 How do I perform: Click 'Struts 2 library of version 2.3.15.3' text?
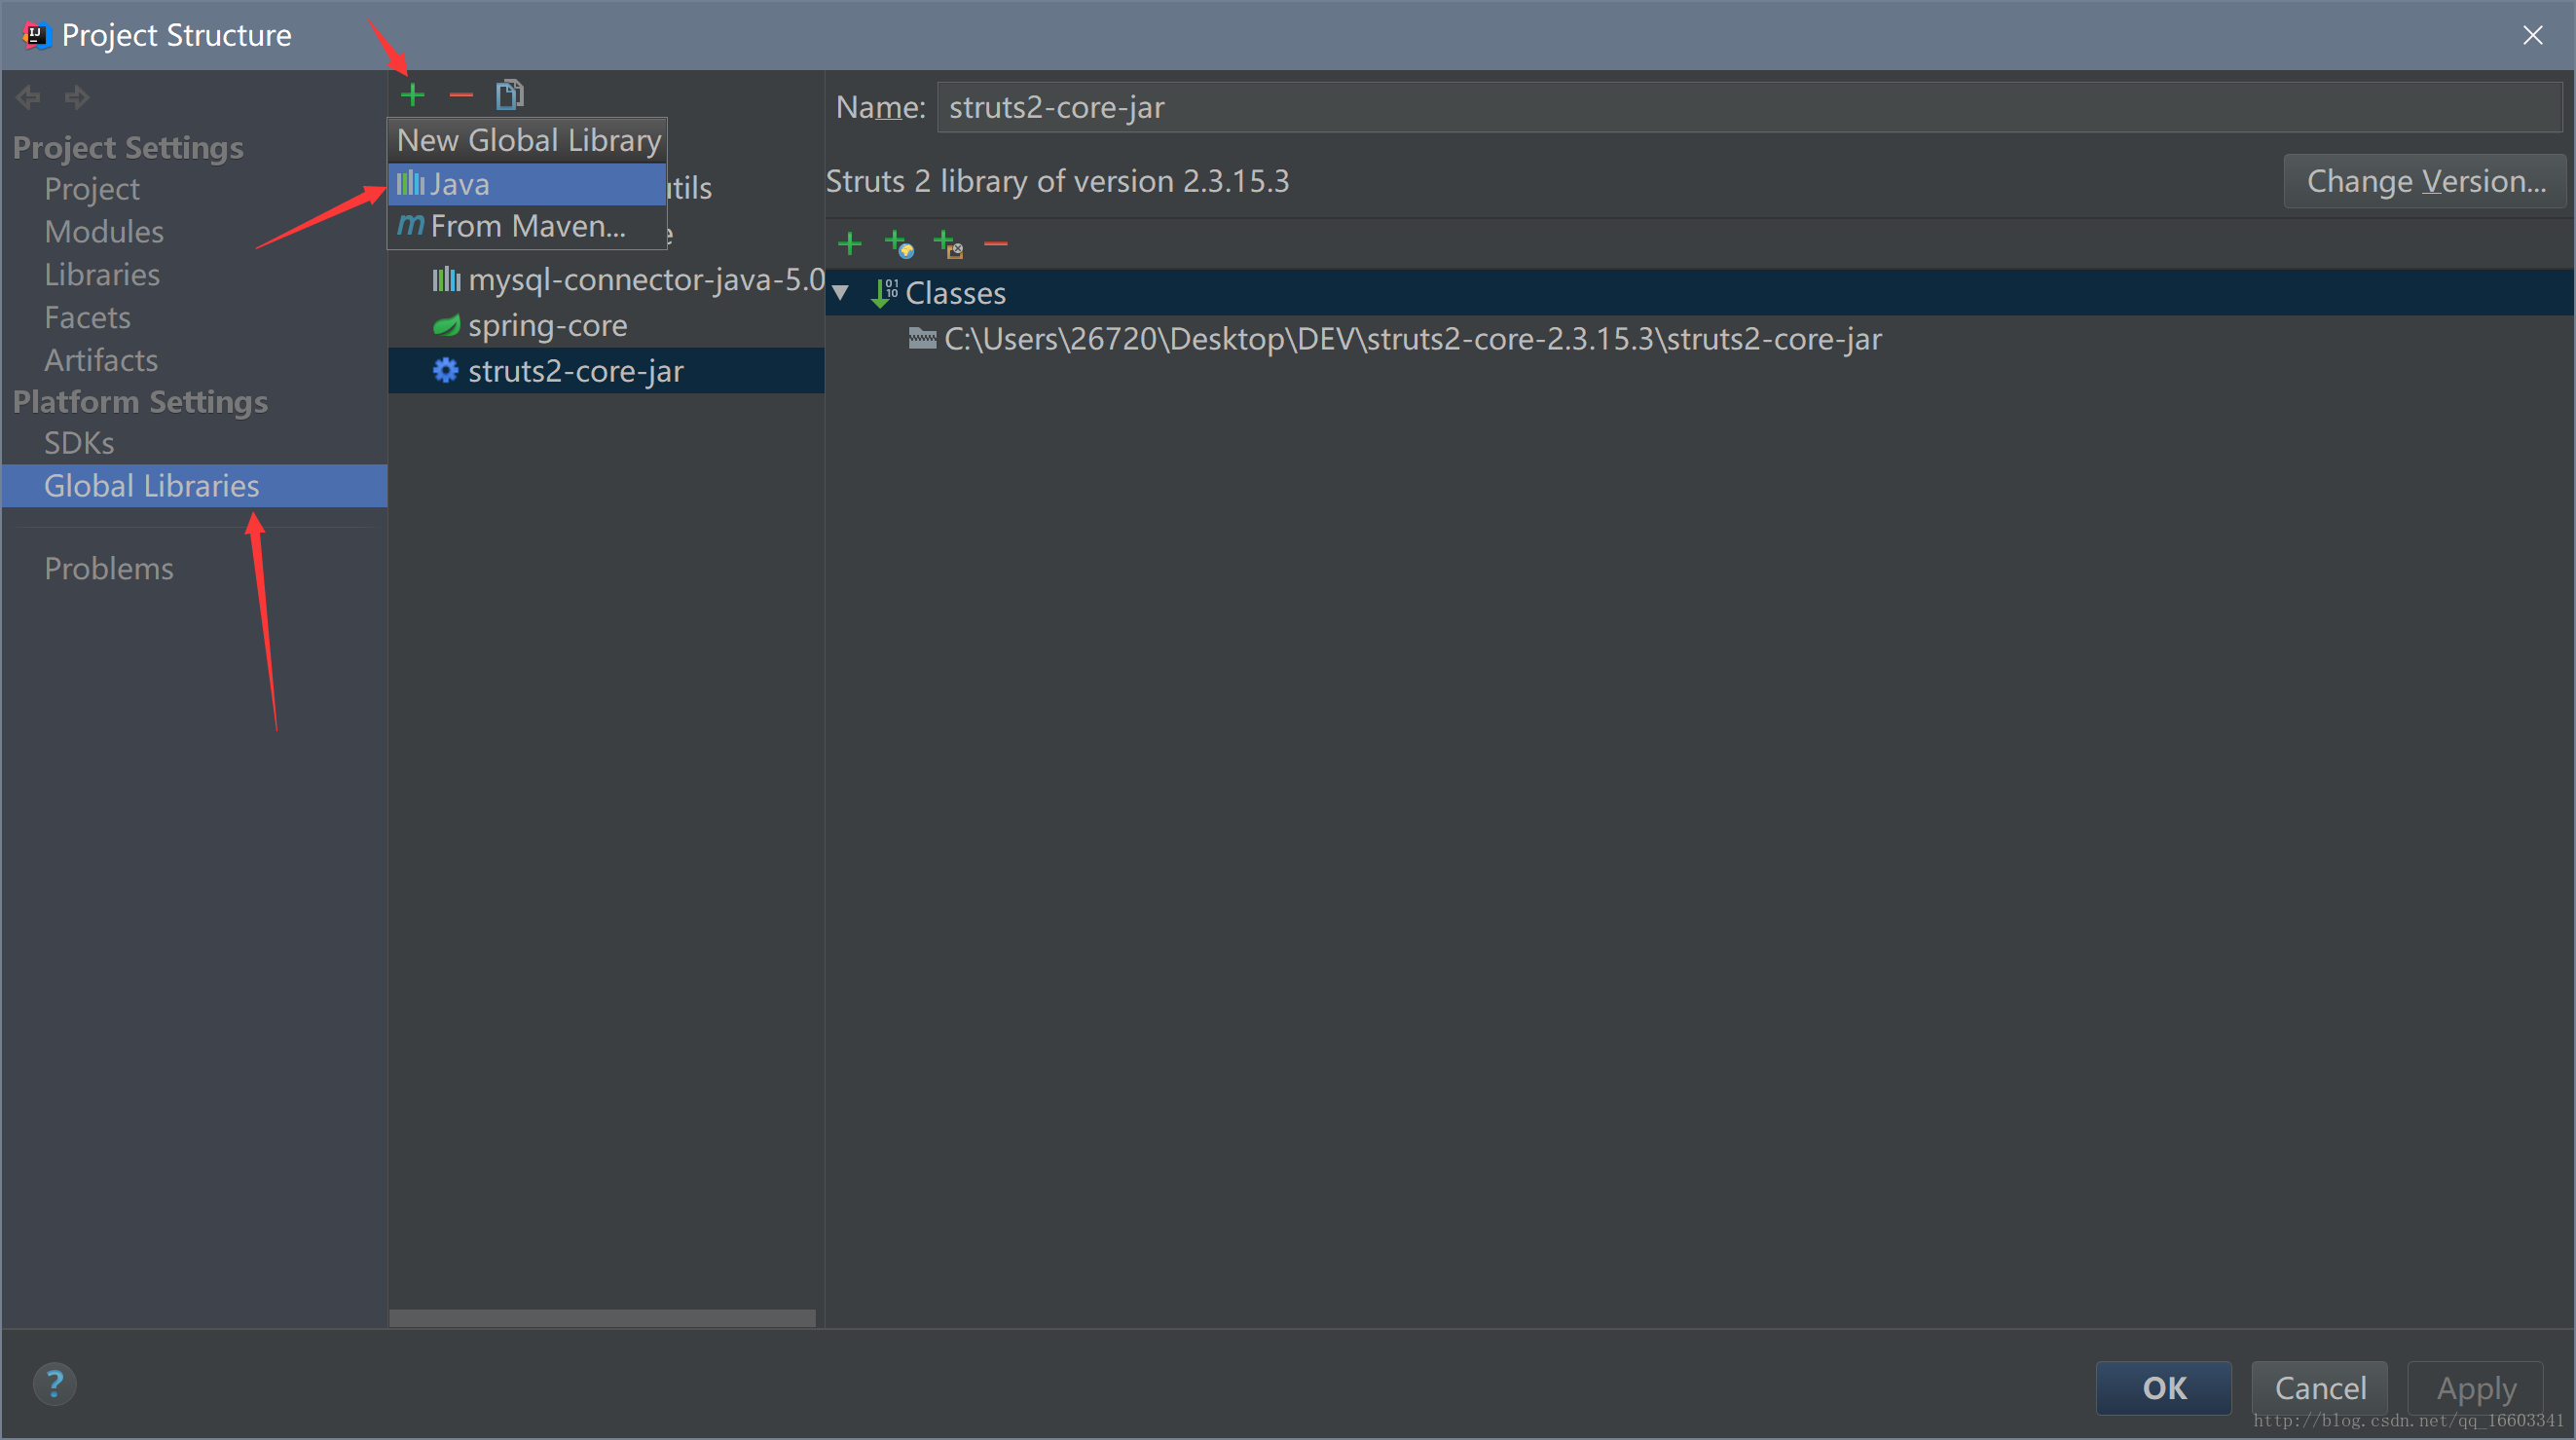point(1058,181)
